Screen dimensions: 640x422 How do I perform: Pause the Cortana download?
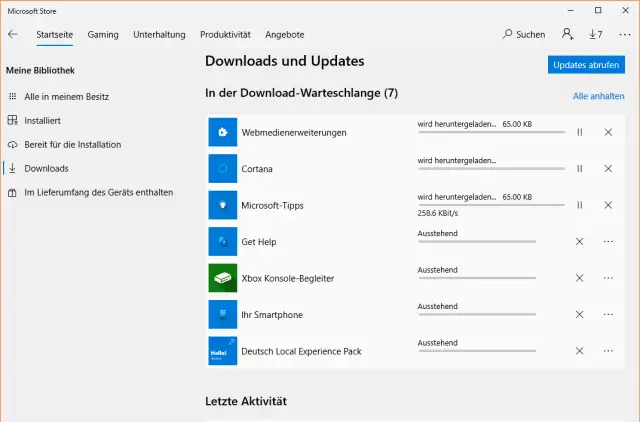tap(579, 168)
